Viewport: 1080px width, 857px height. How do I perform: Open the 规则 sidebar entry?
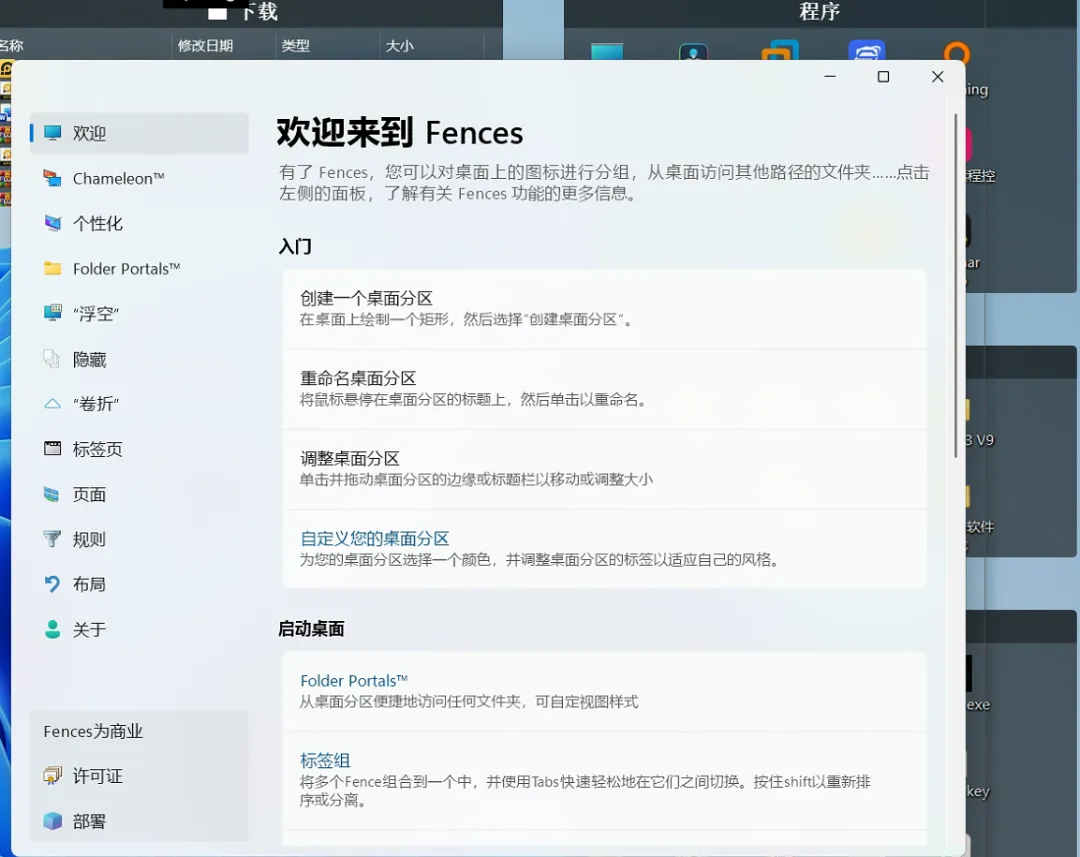click(x=89, y=539)
